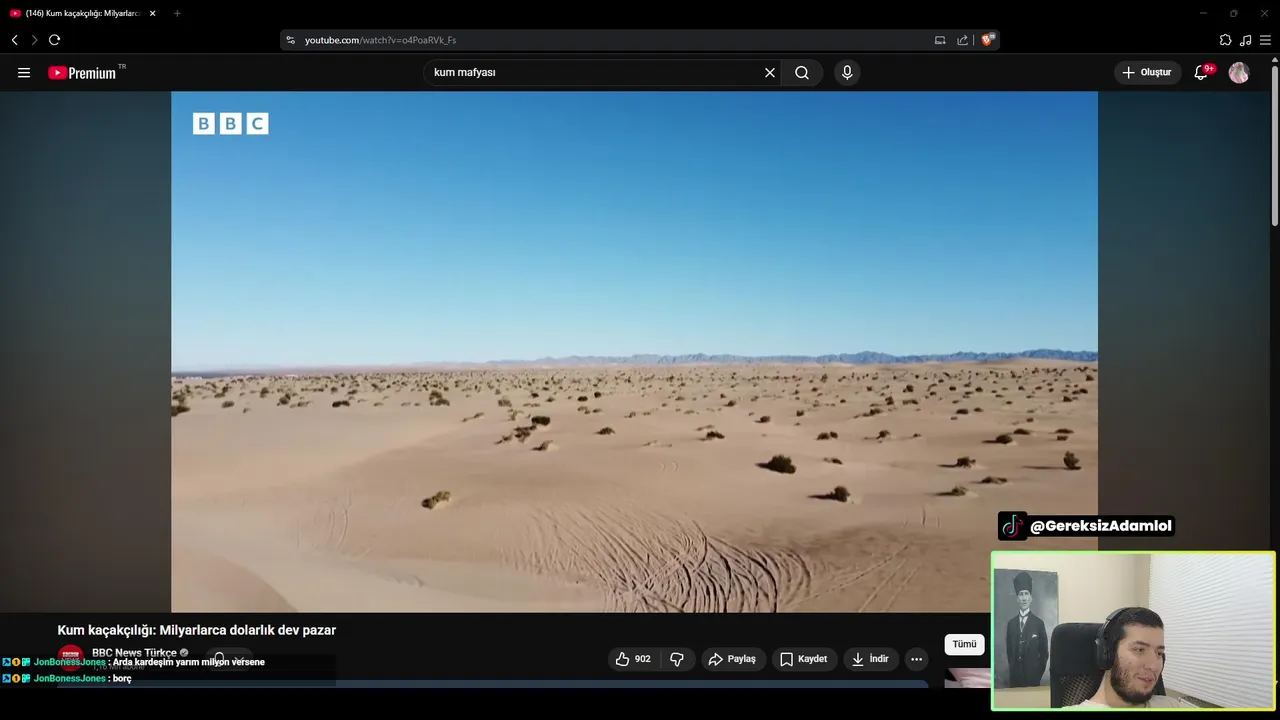Open the more actions three-dot menu
The width and height of the screenshot is (1280, 720).
pos(916,659)
